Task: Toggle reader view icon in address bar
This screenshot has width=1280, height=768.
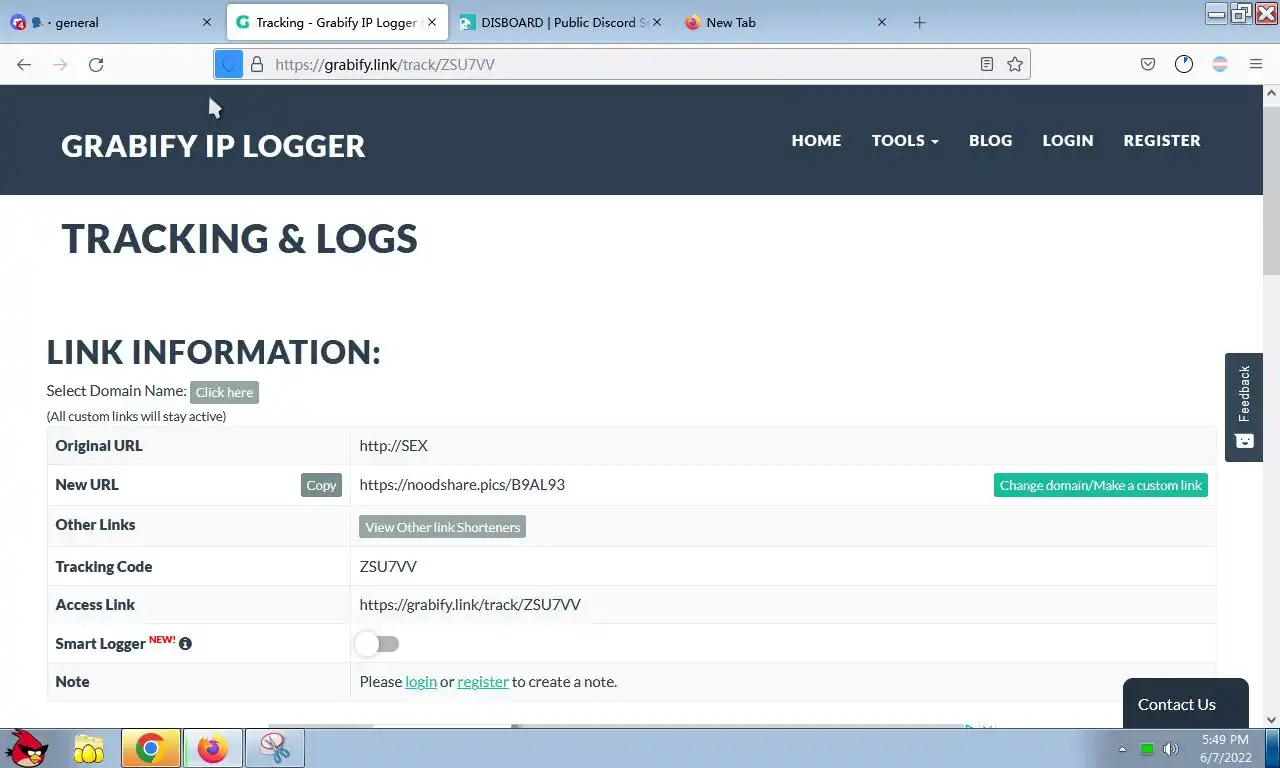Action: click(x=987, y=64)
